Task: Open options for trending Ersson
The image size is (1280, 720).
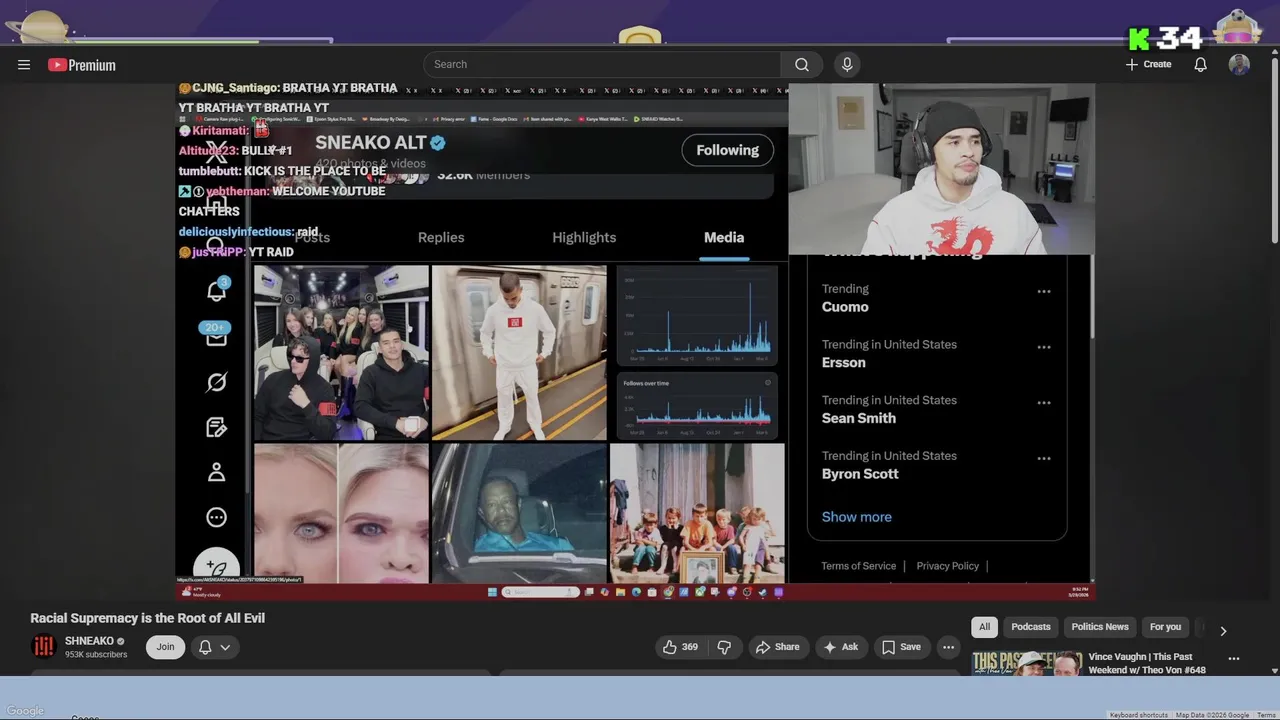Action: point(1044,347)
